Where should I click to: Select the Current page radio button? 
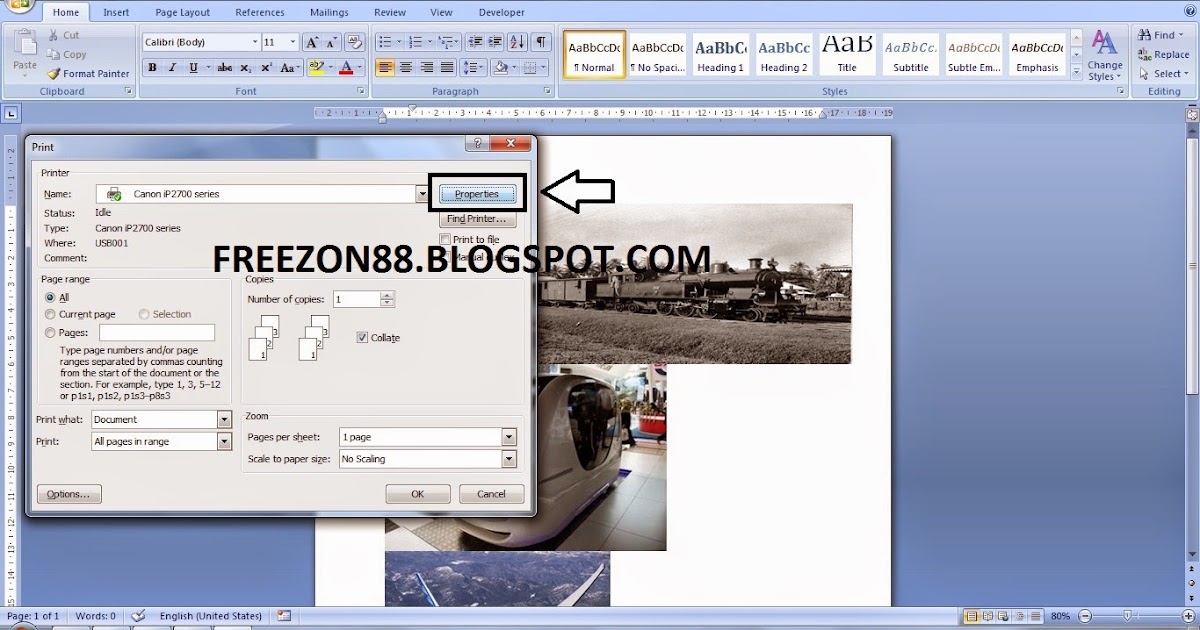[50, 314]
